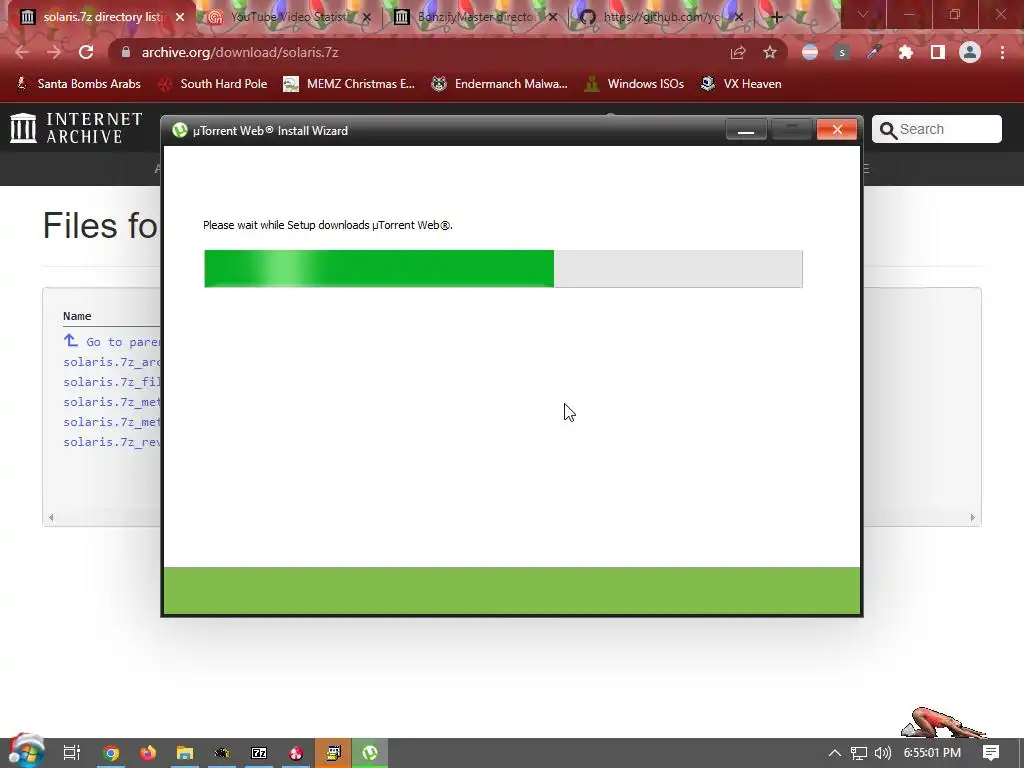Open a new tab with the plus button

[776, 17]
